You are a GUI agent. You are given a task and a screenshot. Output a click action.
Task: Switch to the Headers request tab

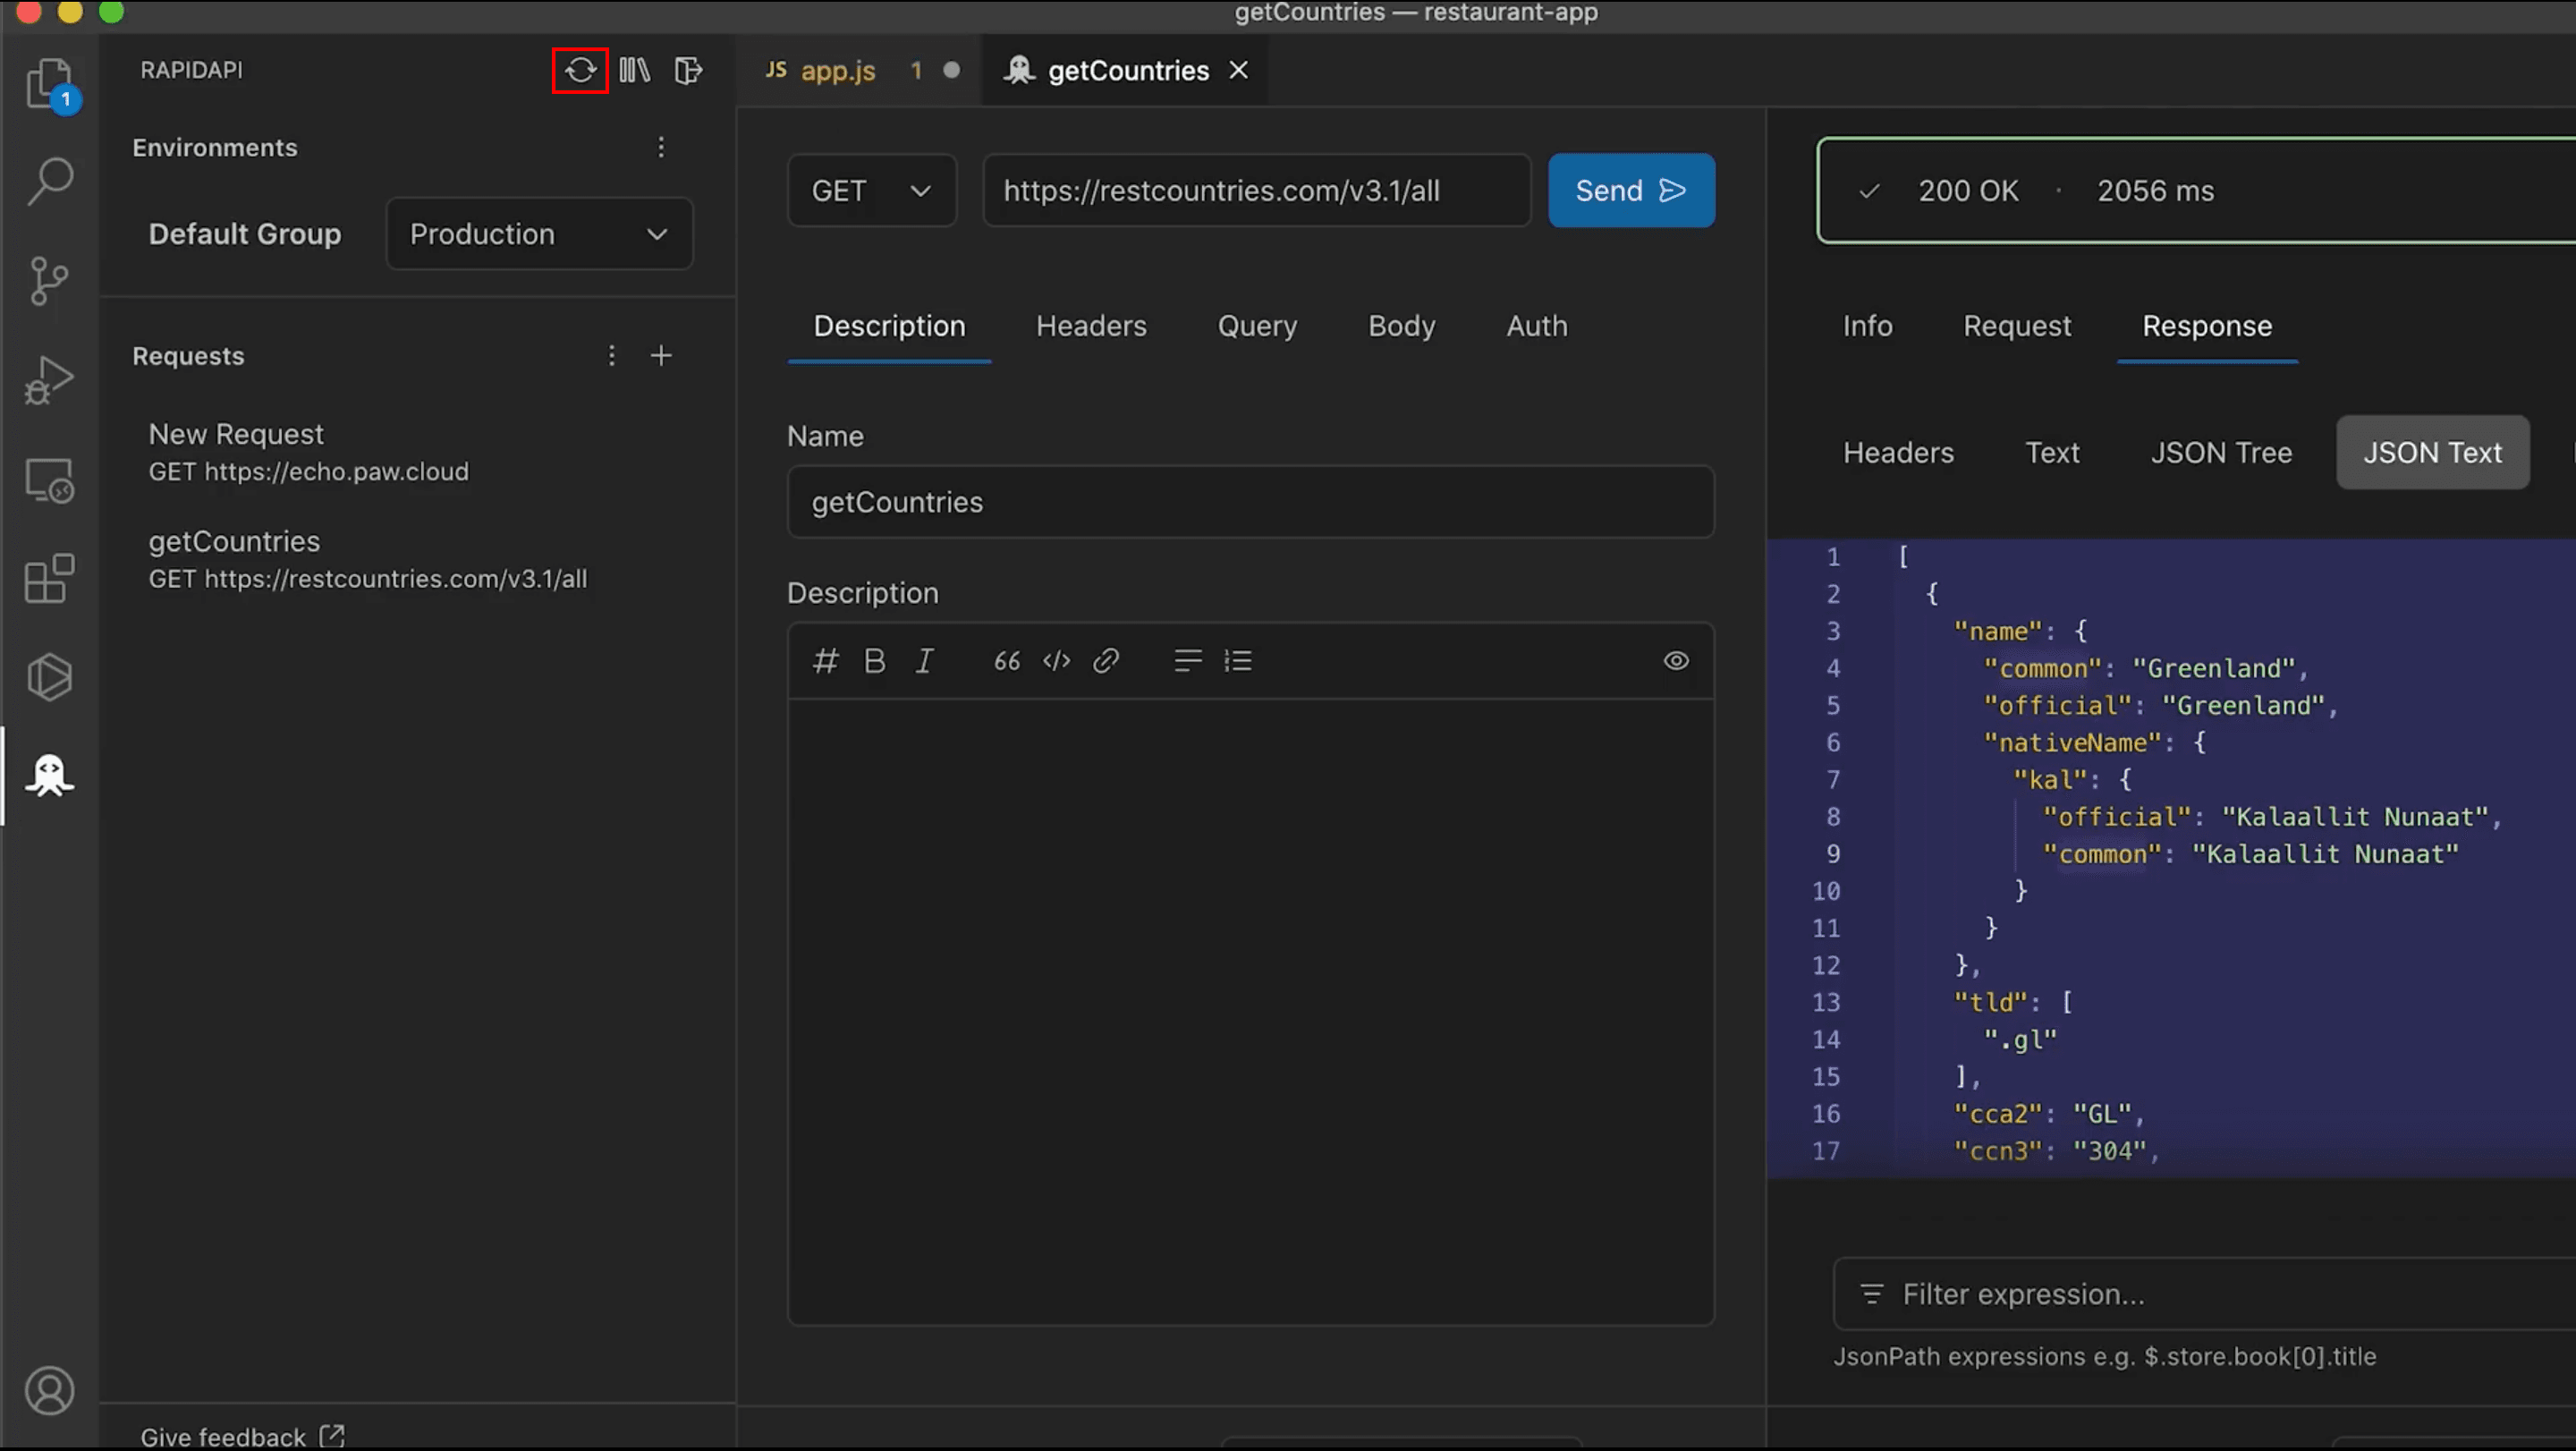tap(1091, 326)
